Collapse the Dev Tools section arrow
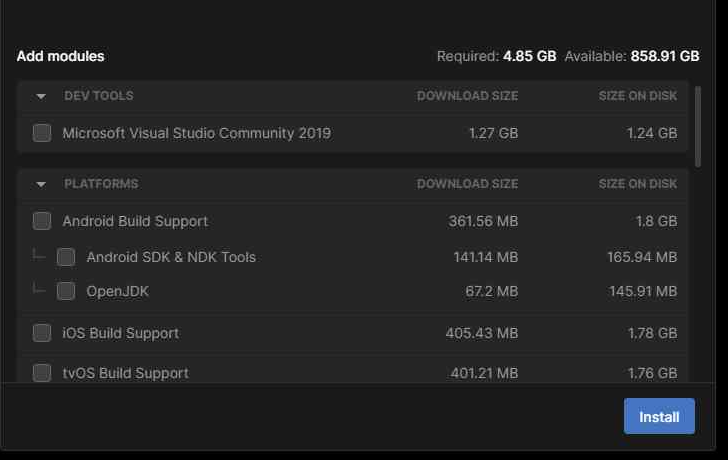The image size is (728, 460). point(41,96)
